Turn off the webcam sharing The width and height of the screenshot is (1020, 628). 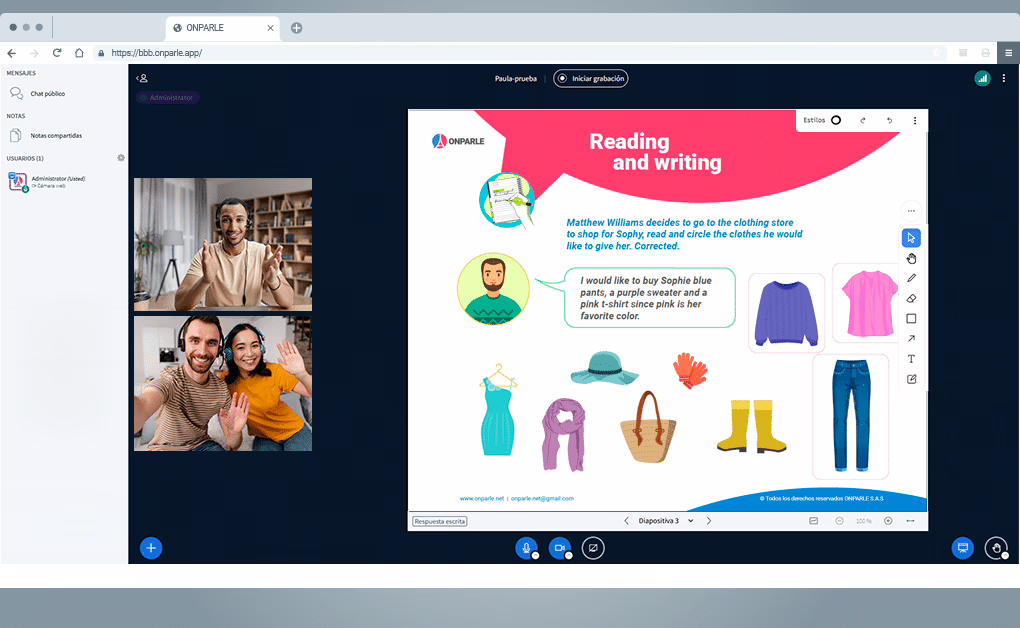point(560,548)
